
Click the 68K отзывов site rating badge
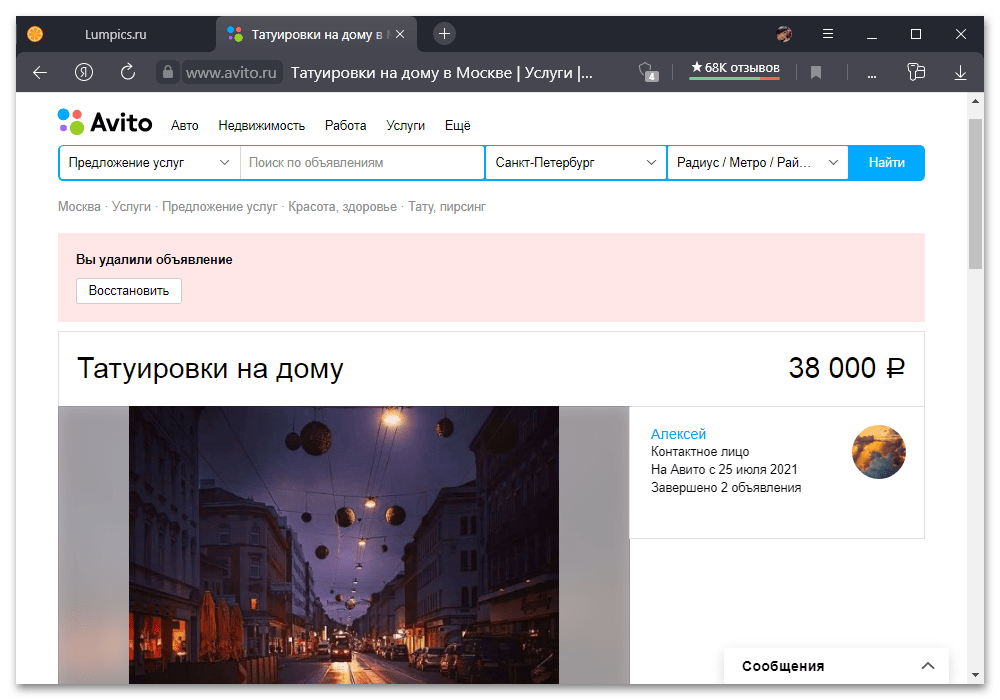734,69
